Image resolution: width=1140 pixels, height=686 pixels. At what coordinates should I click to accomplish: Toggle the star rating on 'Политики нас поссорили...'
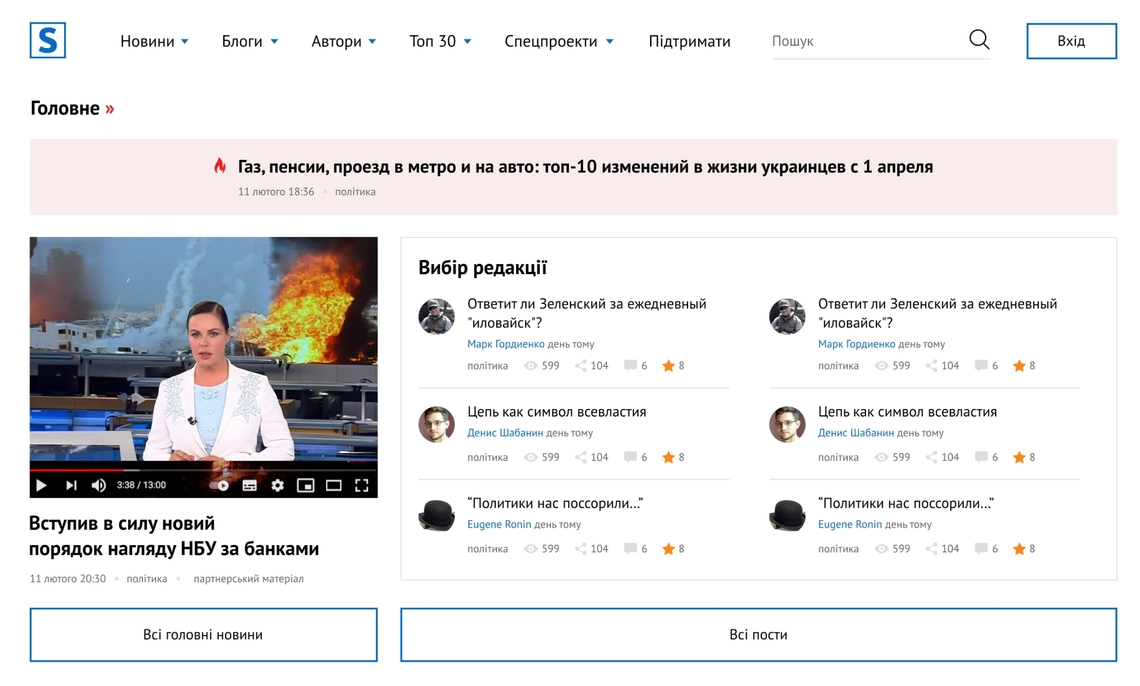[x=668, y=548]
